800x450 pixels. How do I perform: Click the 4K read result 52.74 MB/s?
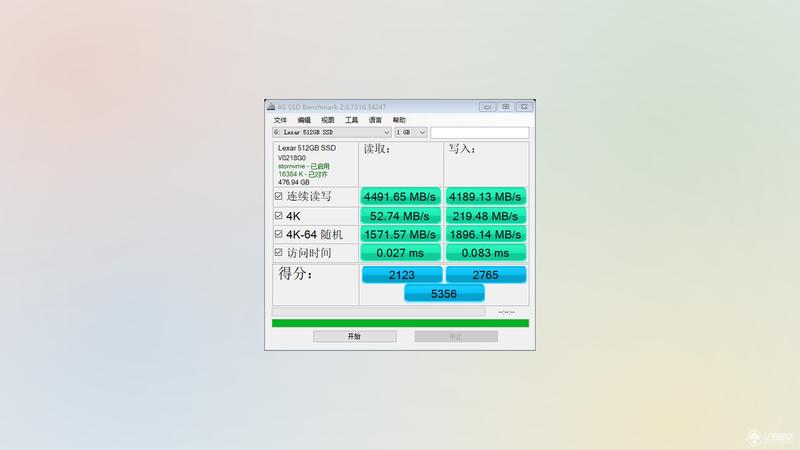[401, 216]
